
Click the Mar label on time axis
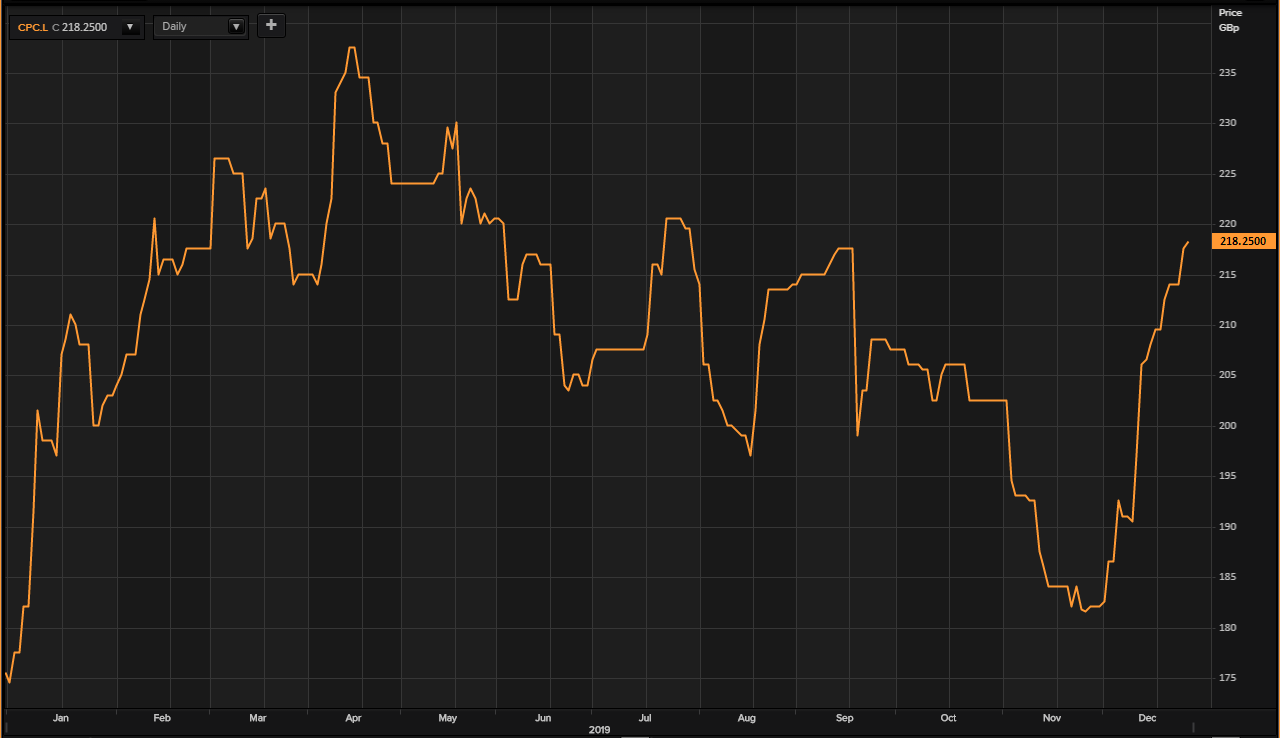point(257,718)
